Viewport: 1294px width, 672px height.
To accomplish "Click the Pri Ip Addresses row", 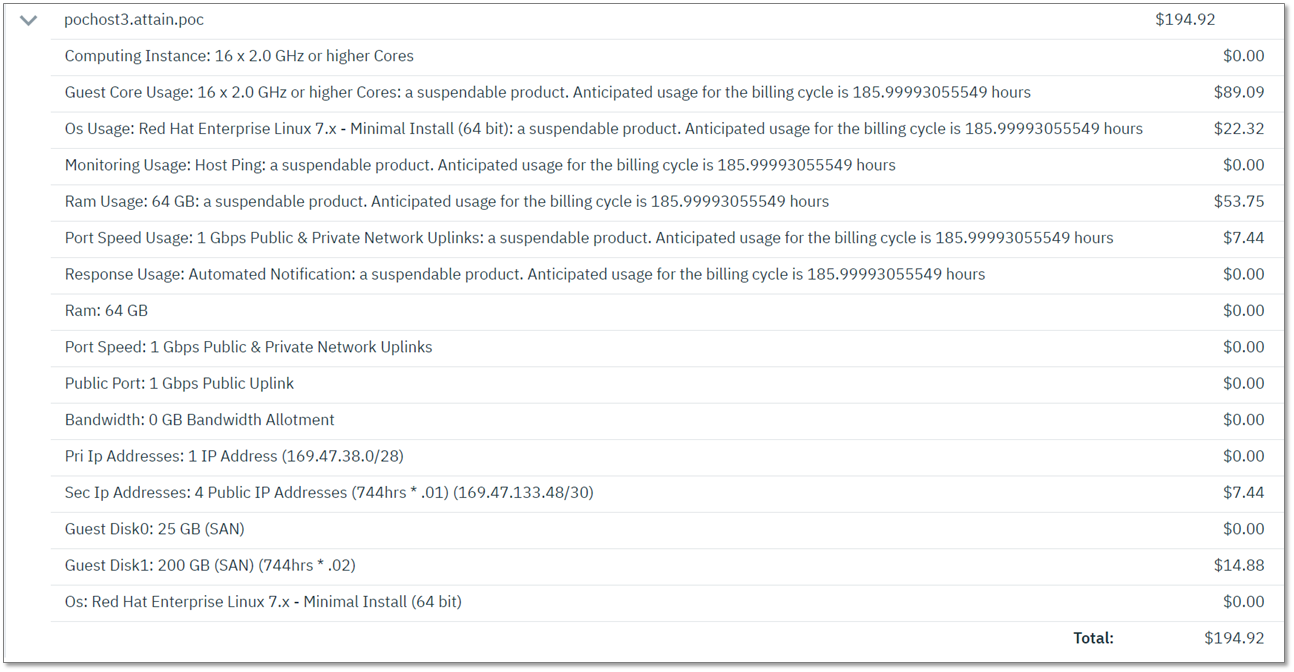I will coord(234,456).
